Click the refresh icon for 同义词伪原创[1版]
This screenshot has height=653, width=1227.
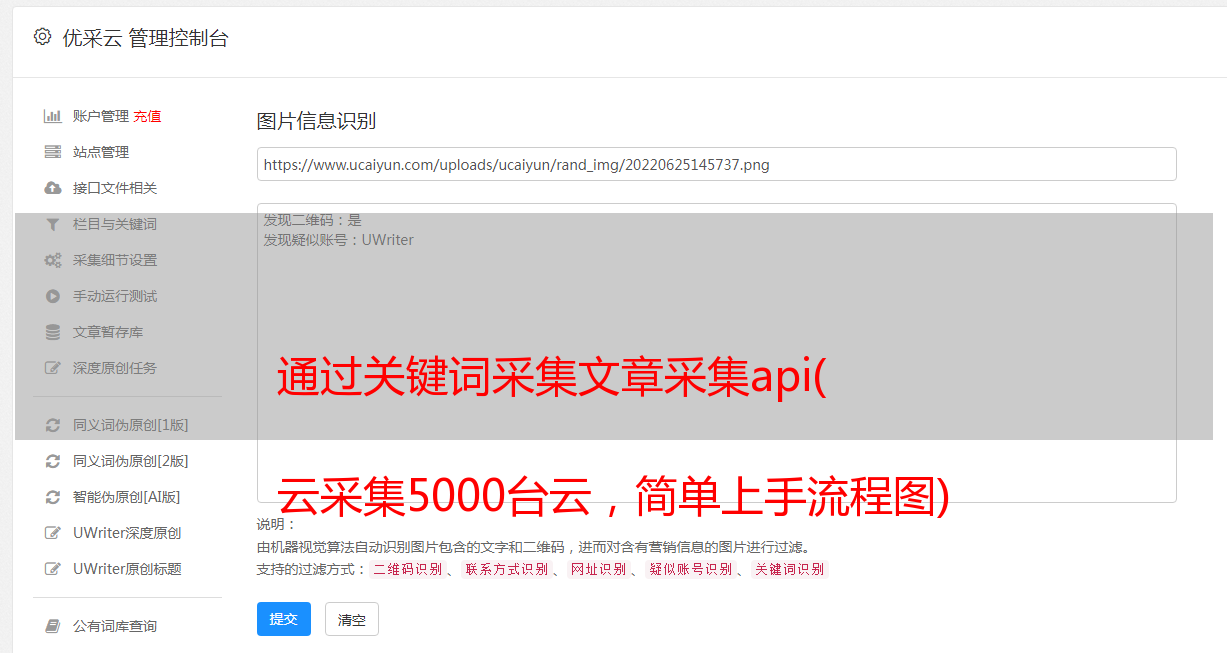53,425
